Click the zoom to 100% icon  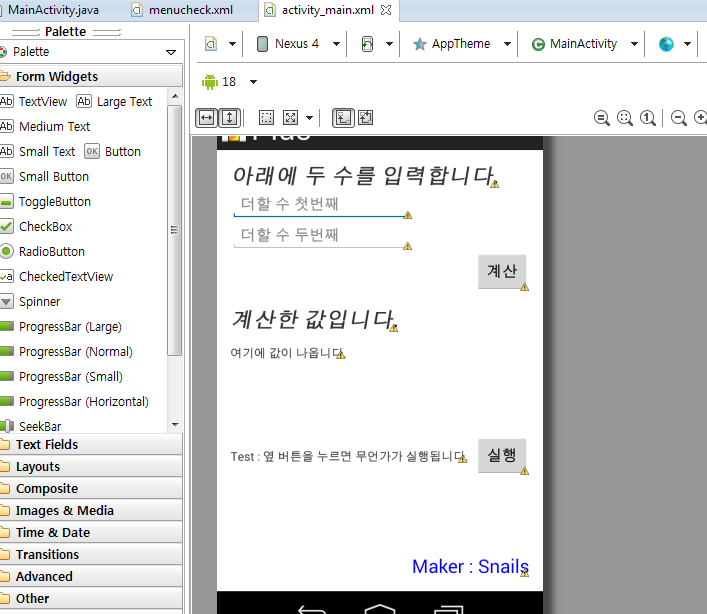pyautogui.click(x=648, y=117)
